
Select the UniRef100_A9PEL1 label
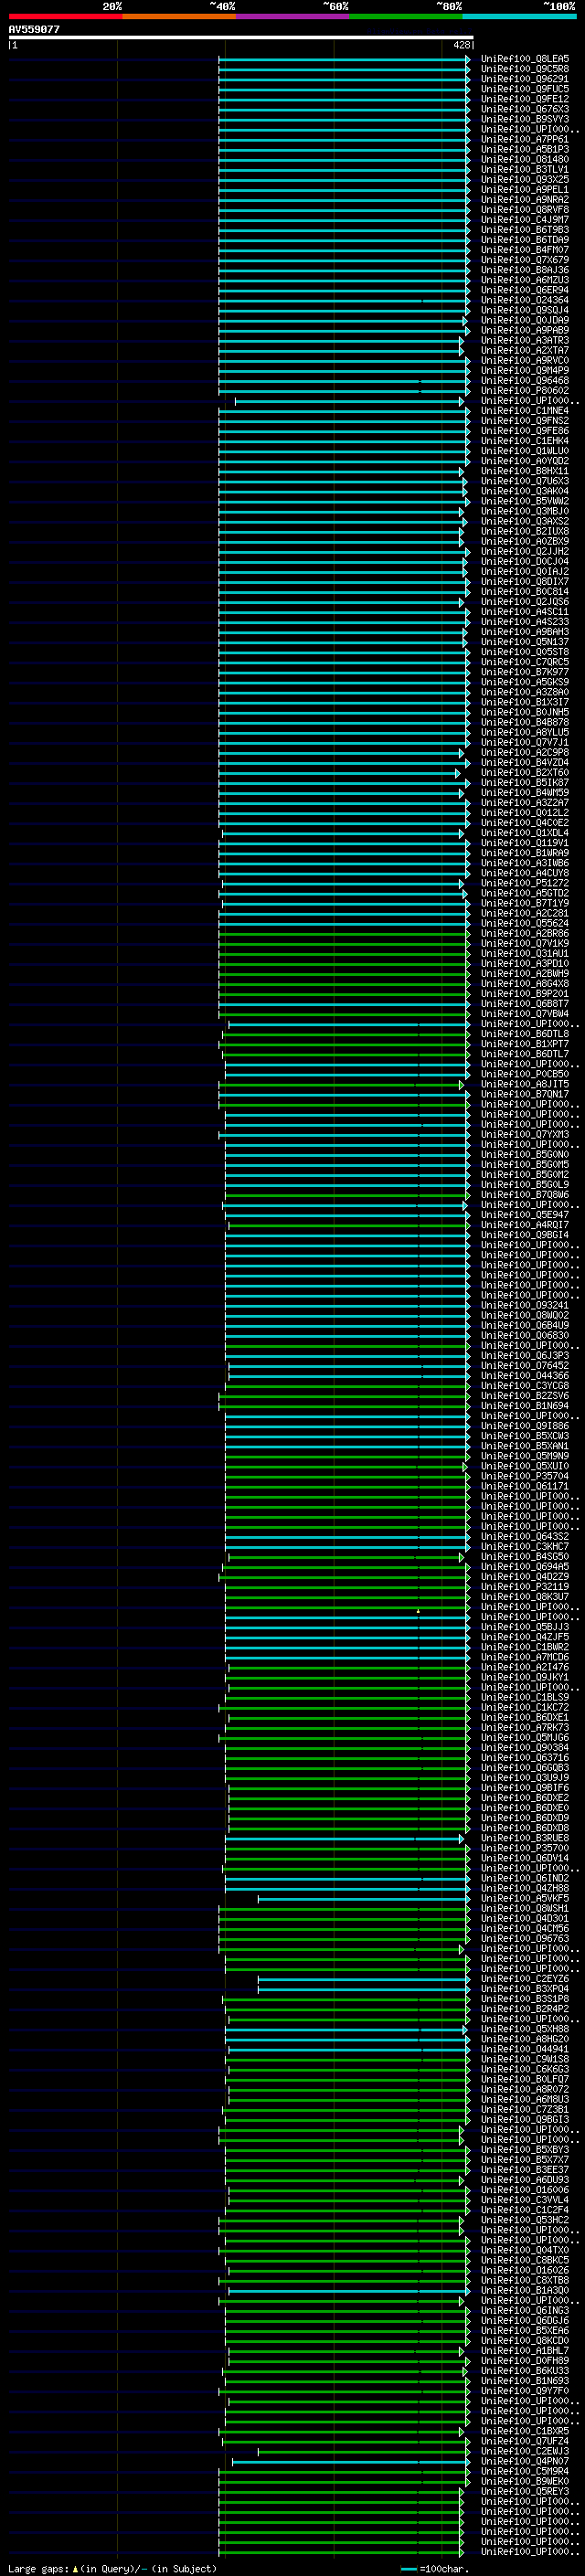point(525,190)
